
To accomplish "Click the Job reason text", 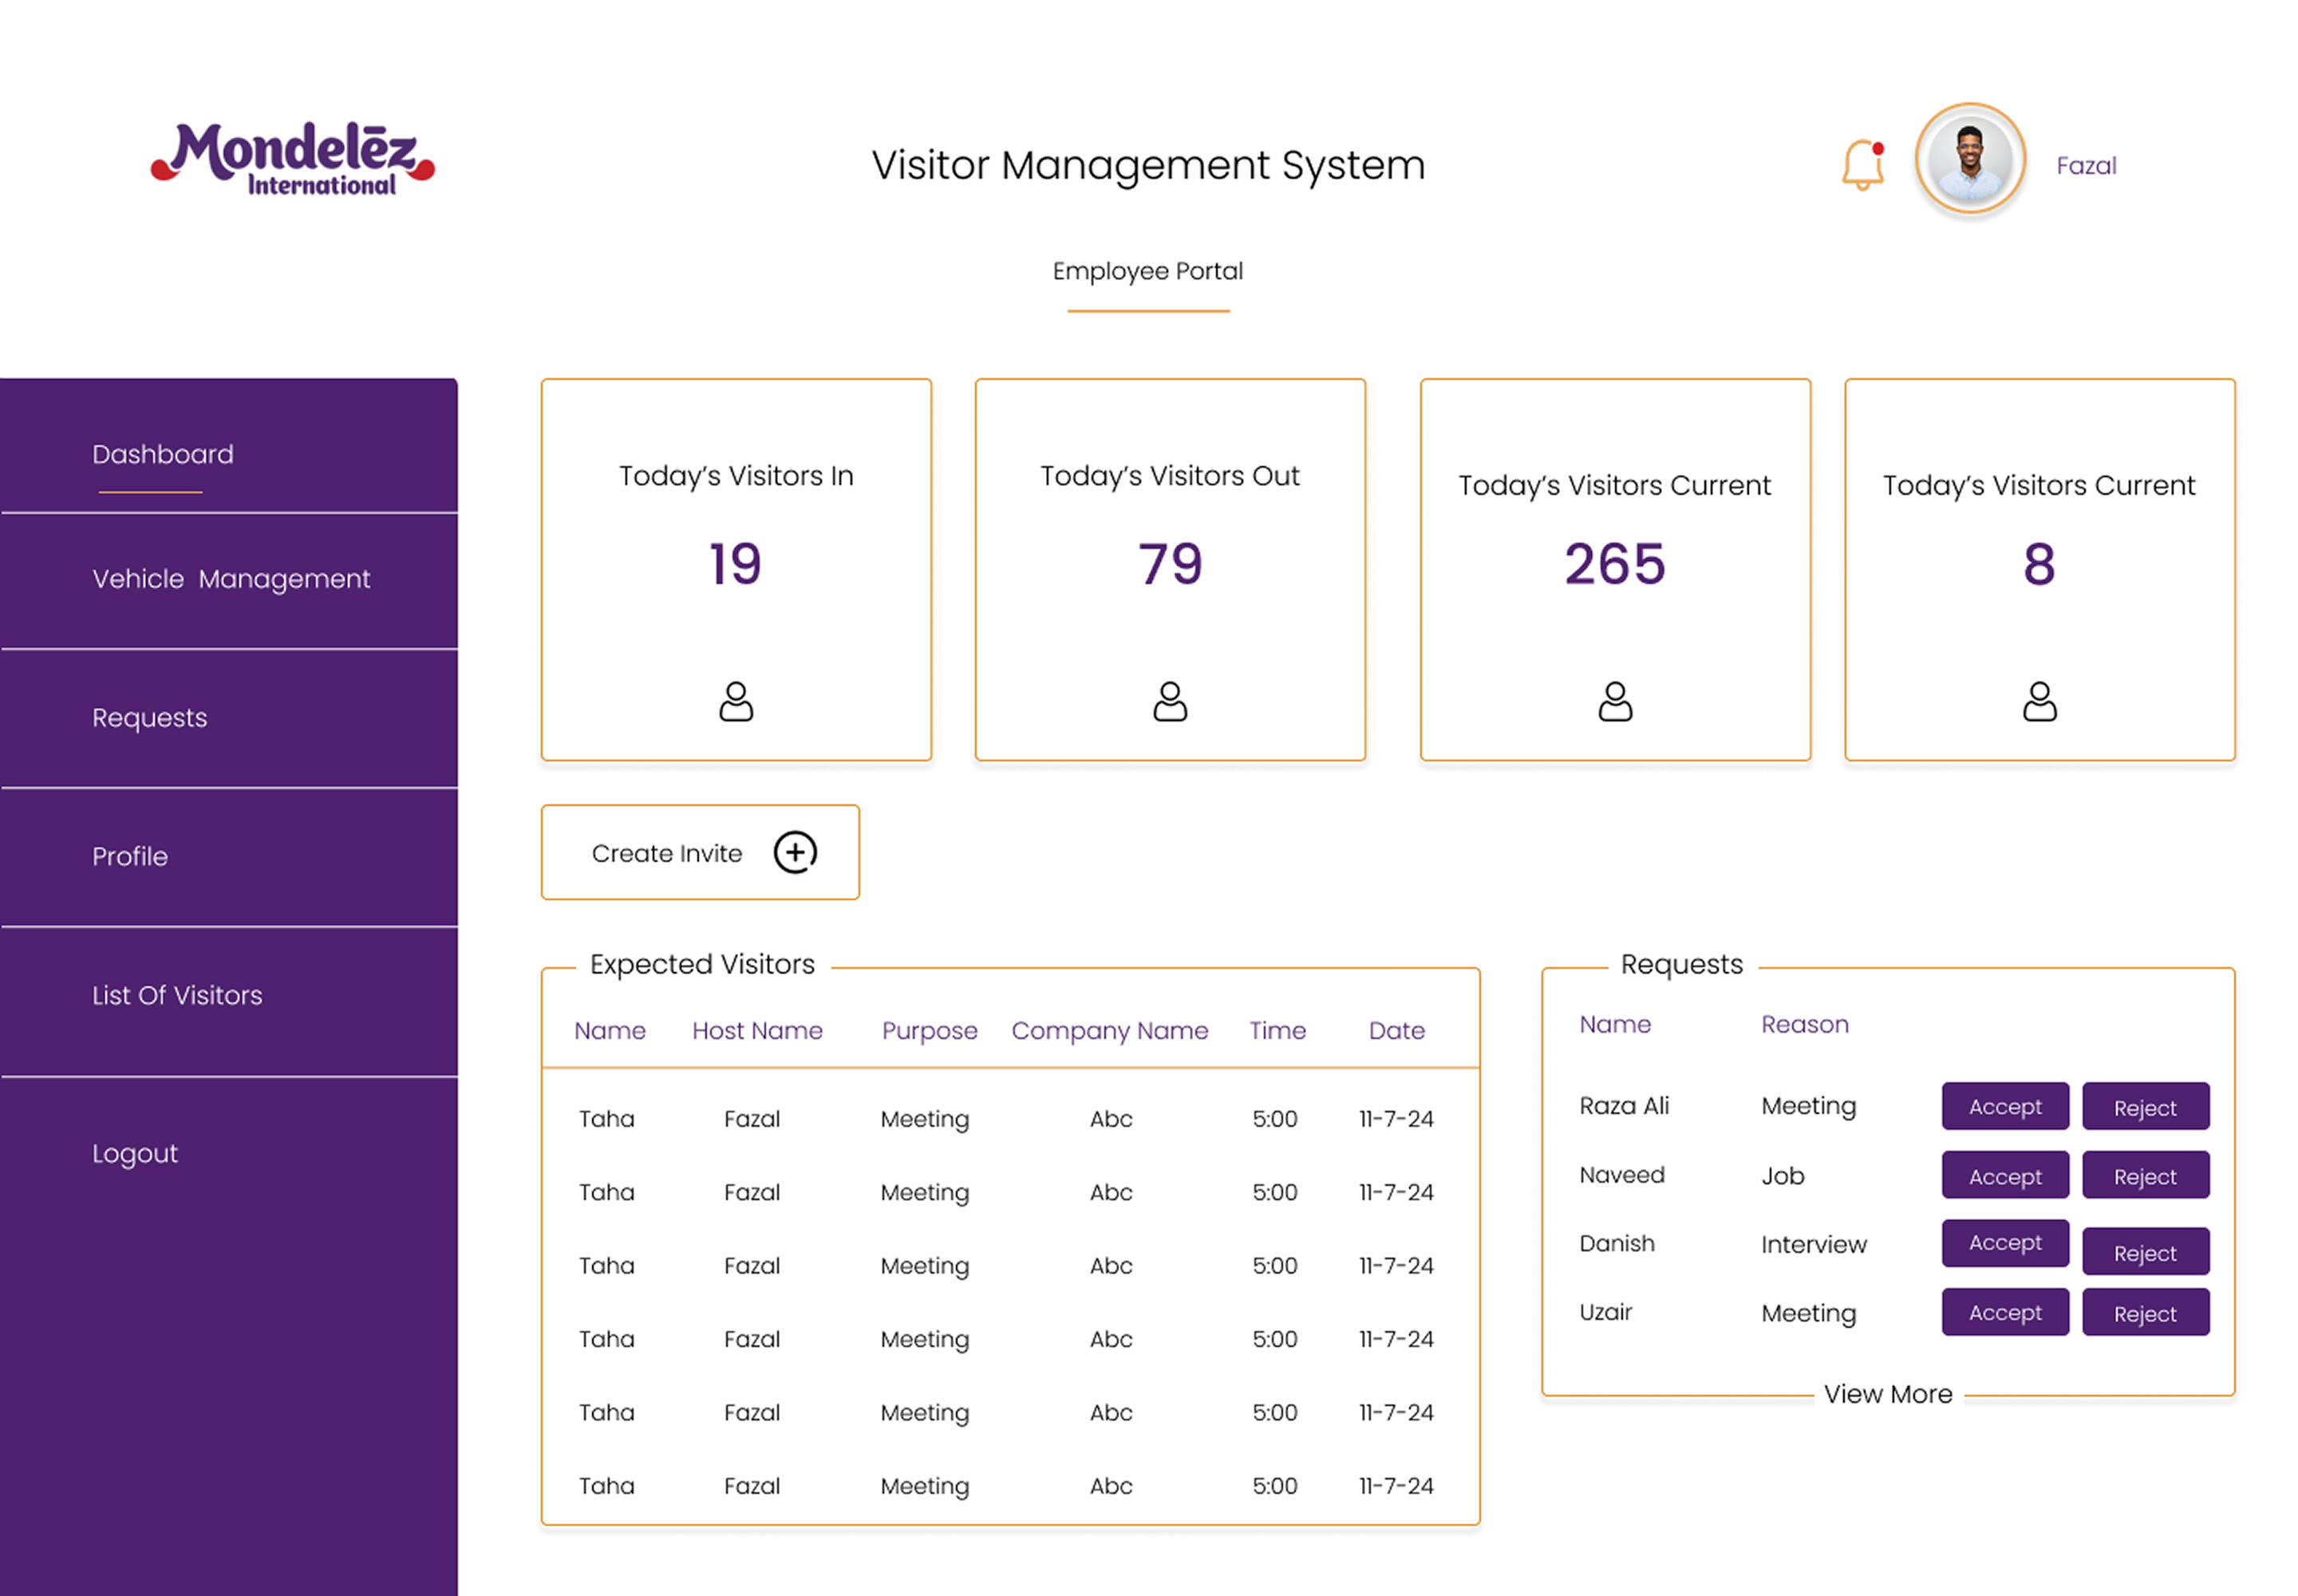I will click(1782, 1176).
